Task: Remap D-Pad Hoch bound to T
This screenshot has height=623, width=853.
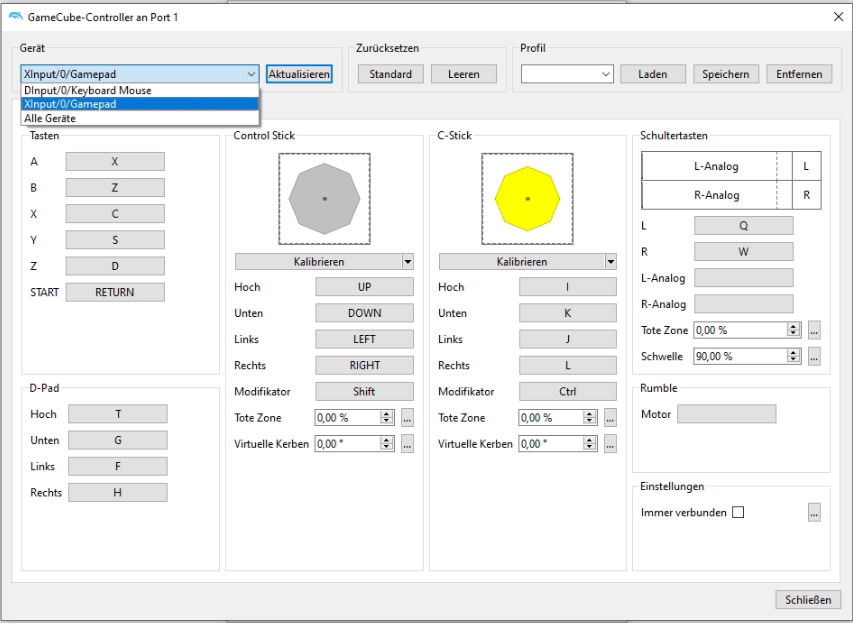Action: 118,414
